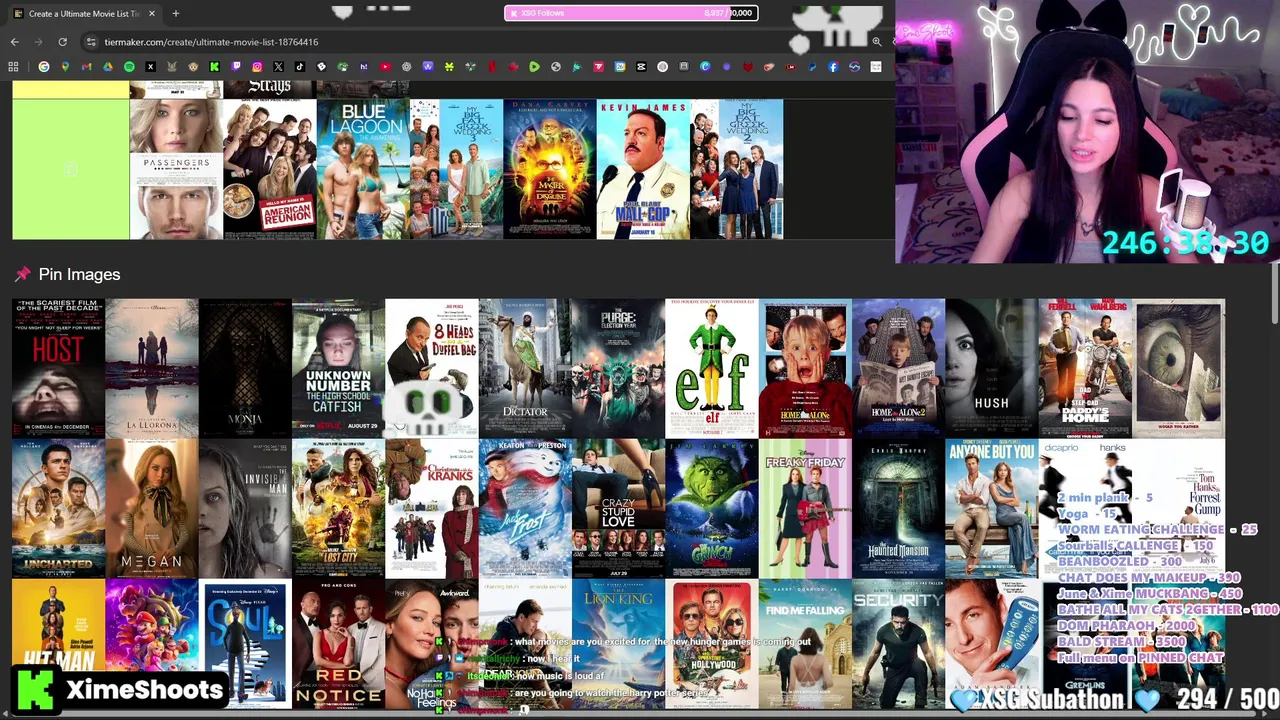Pick the Host horror movie poster

58,368
